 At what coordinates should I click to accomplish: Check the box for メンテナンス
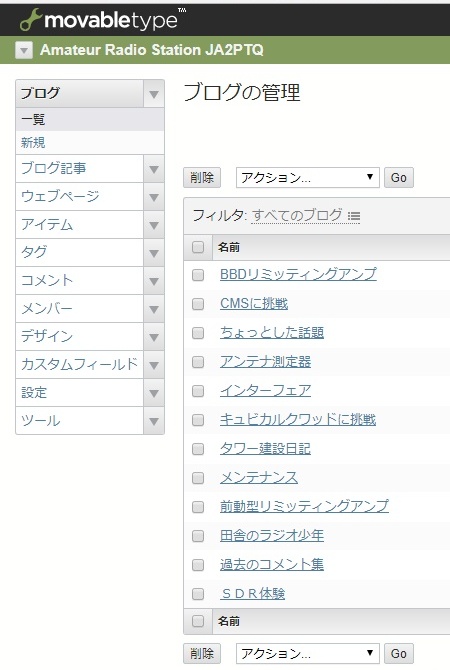(198, 478)
